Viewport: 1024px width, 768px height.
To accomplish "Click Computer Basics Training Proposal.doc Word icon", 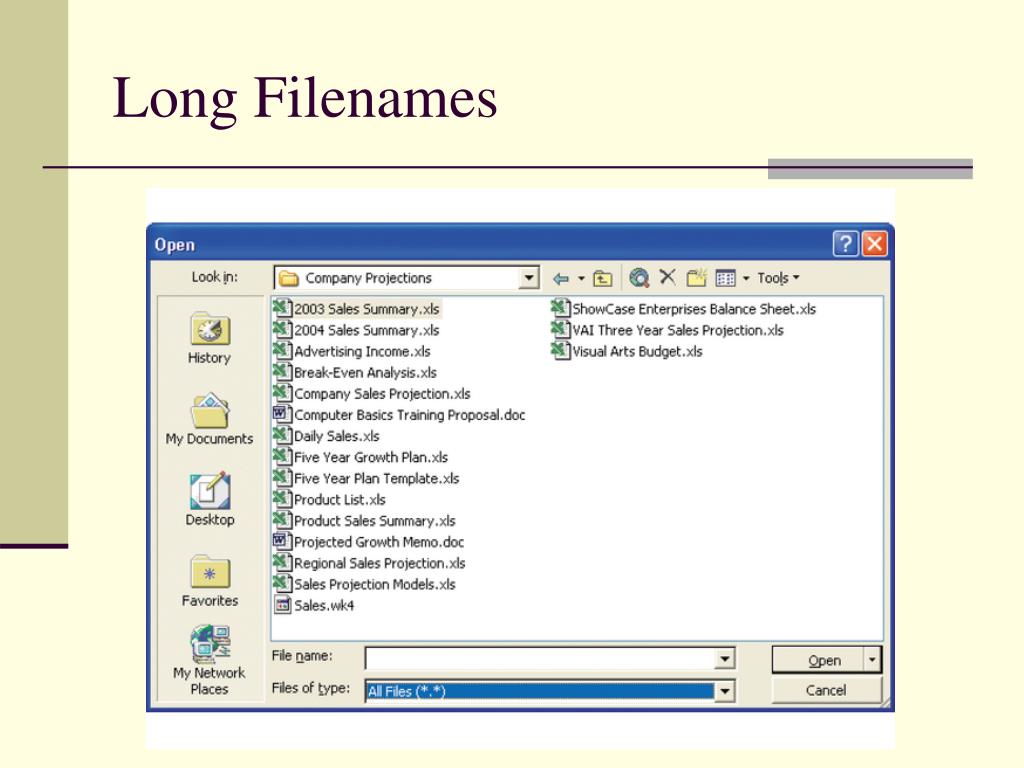I will point(281,414).
